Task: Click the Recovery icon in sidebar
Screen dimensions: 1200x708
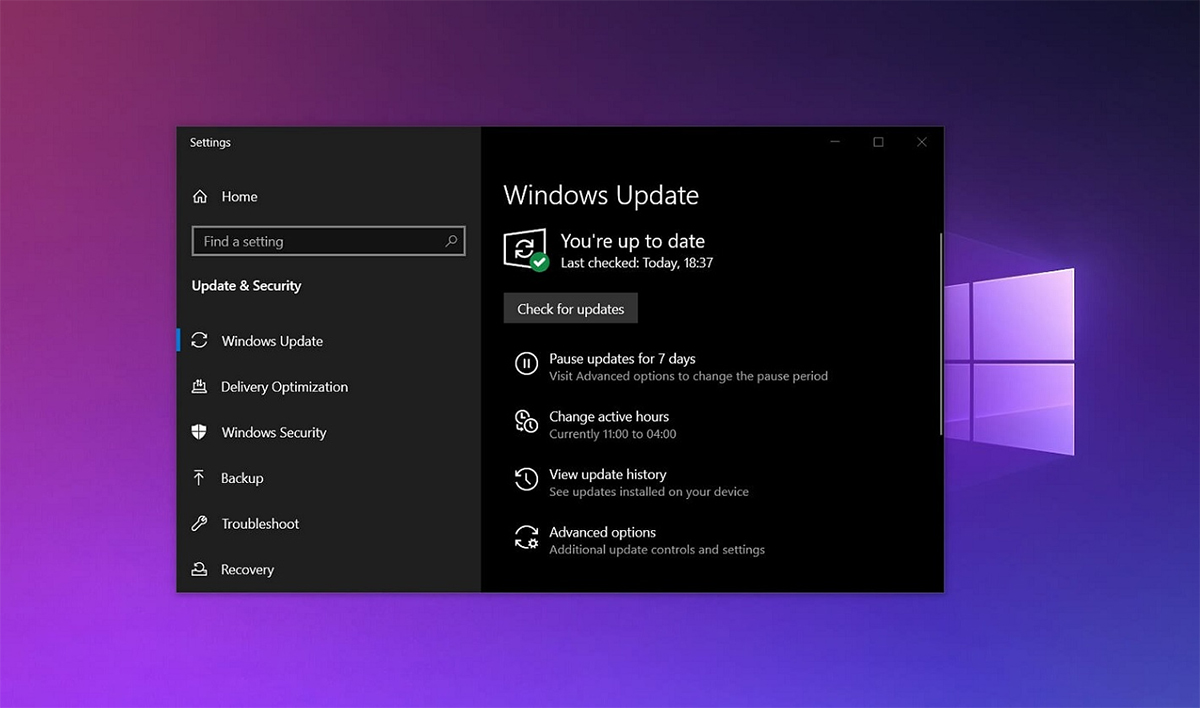Action: 200,570
